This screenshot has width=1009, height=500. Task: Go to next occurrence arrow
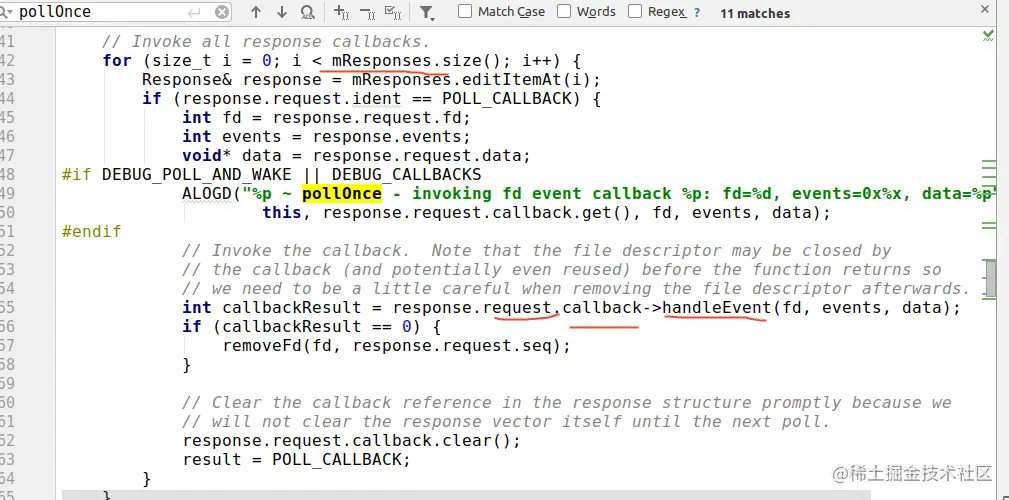point(282,12)
